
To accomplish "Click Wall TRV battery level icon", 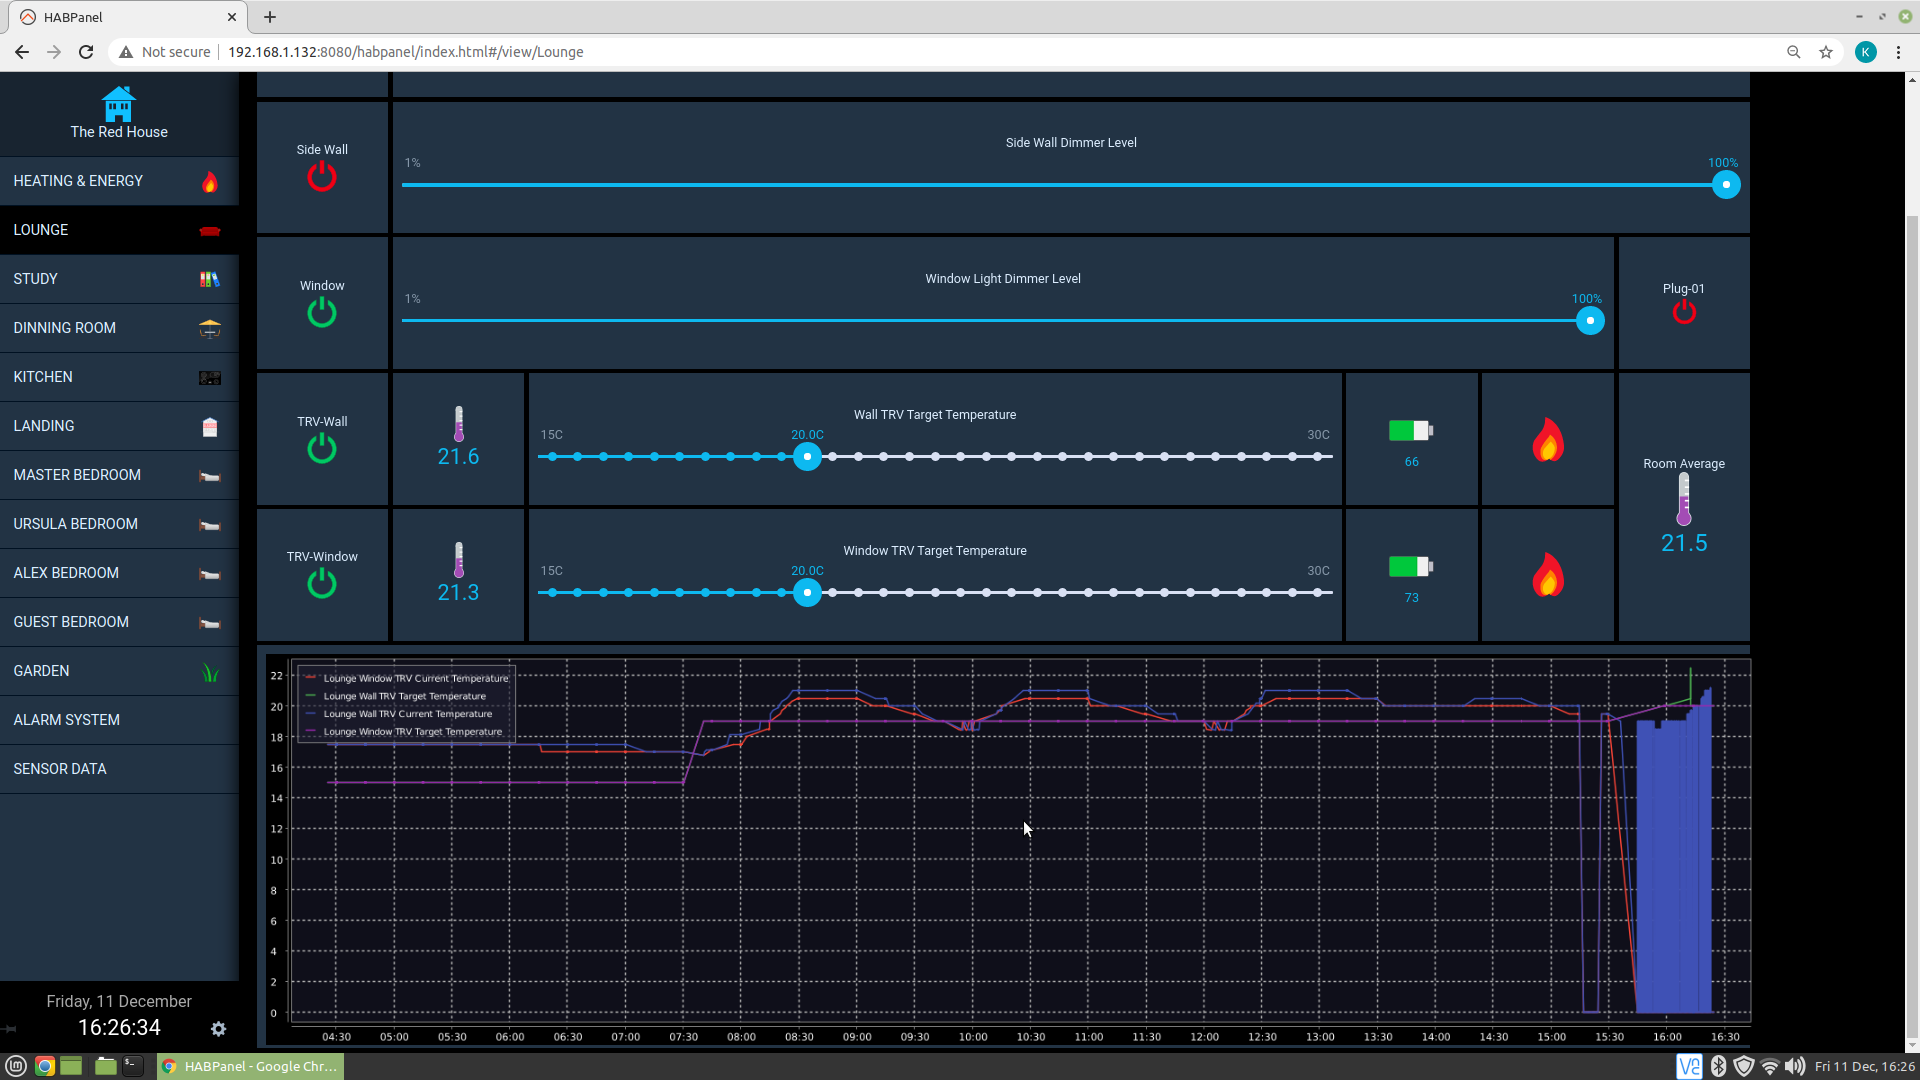I will [1411, 431].
